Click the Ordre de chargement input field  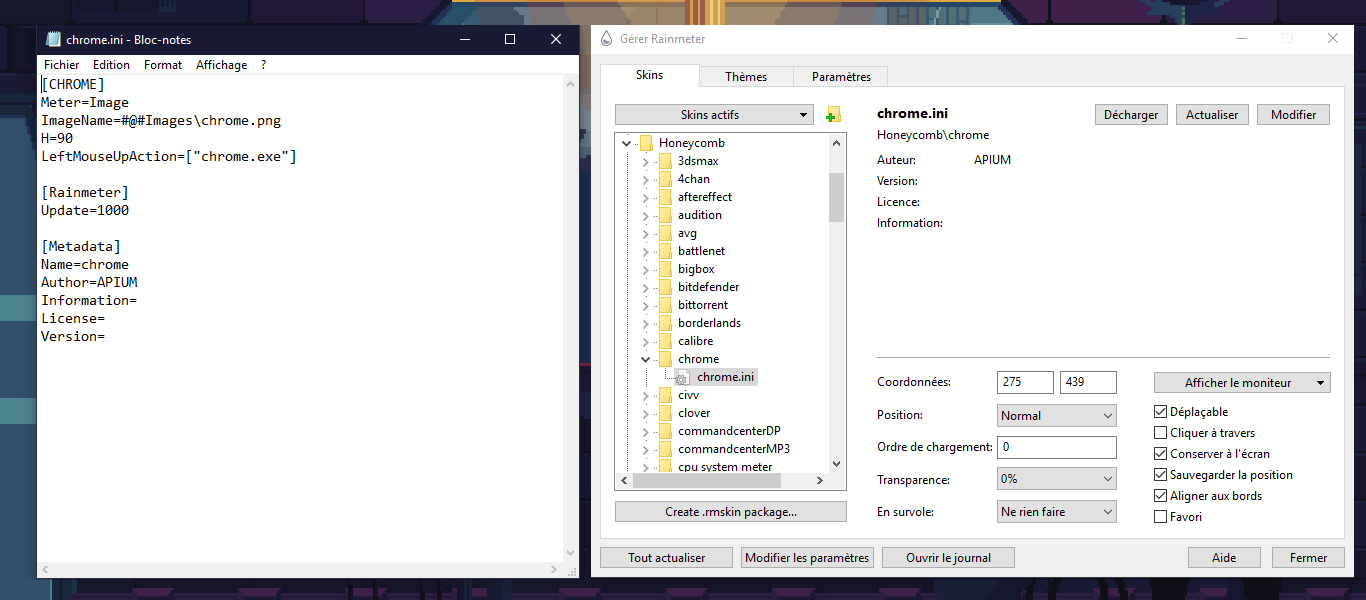[x=1056, y=447]
